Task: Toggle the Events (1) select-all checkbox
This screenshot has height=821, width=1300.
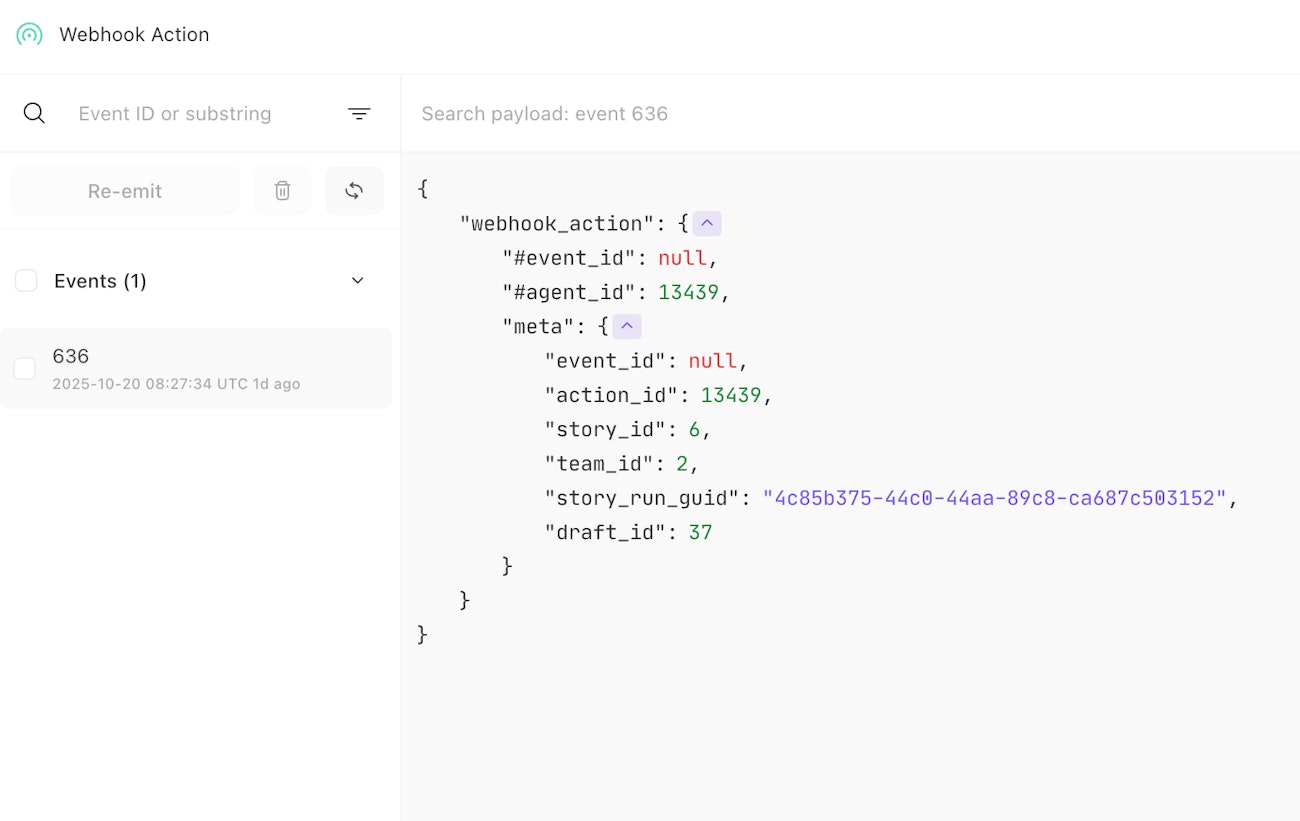Action: pos(26,281)
